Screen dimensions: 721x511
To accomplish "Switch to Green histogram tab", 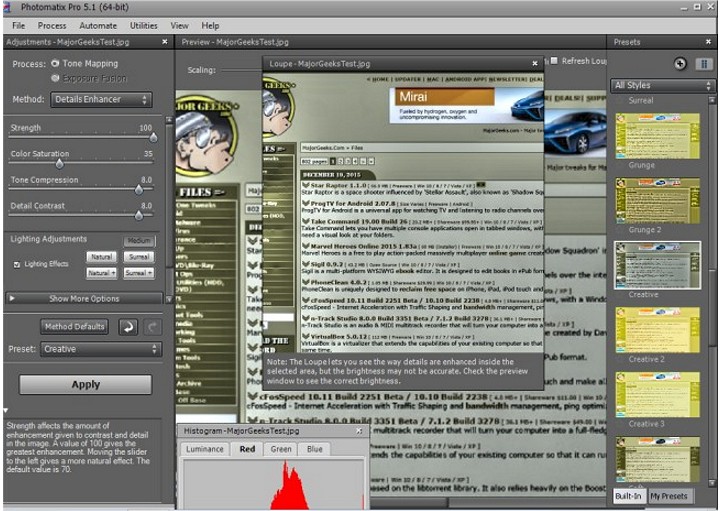I will tap(280, 449).
